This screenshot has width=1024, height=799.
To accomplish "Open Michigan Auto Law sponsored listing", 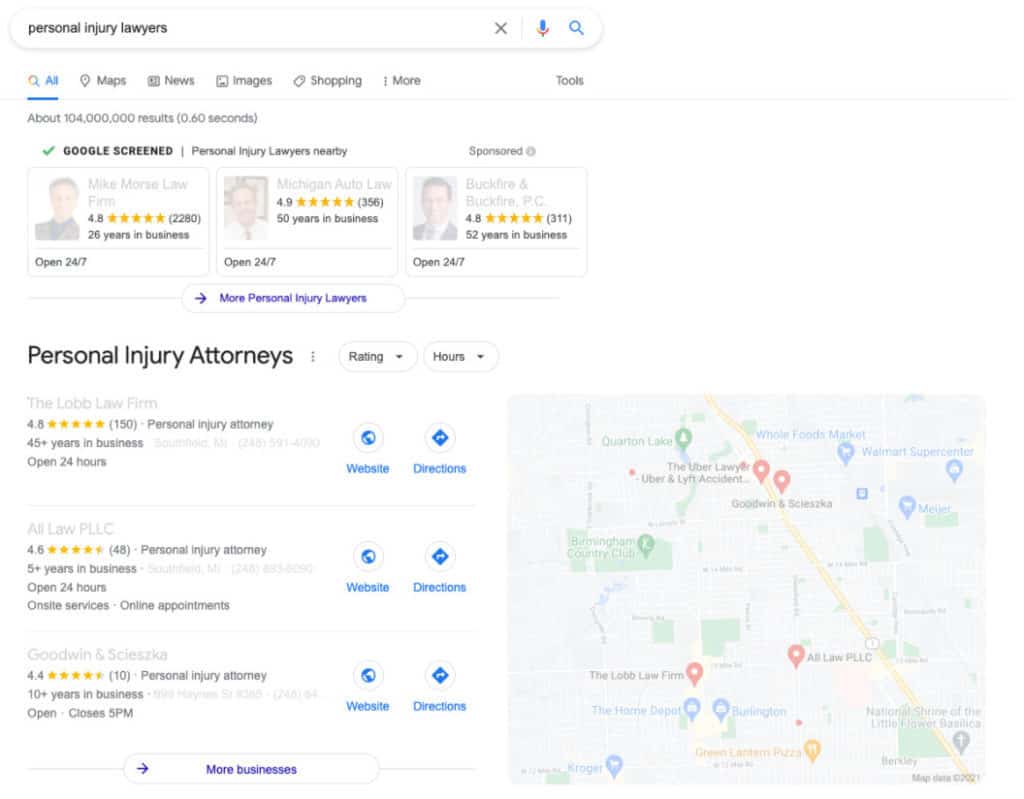I will (x=307, y=222).
